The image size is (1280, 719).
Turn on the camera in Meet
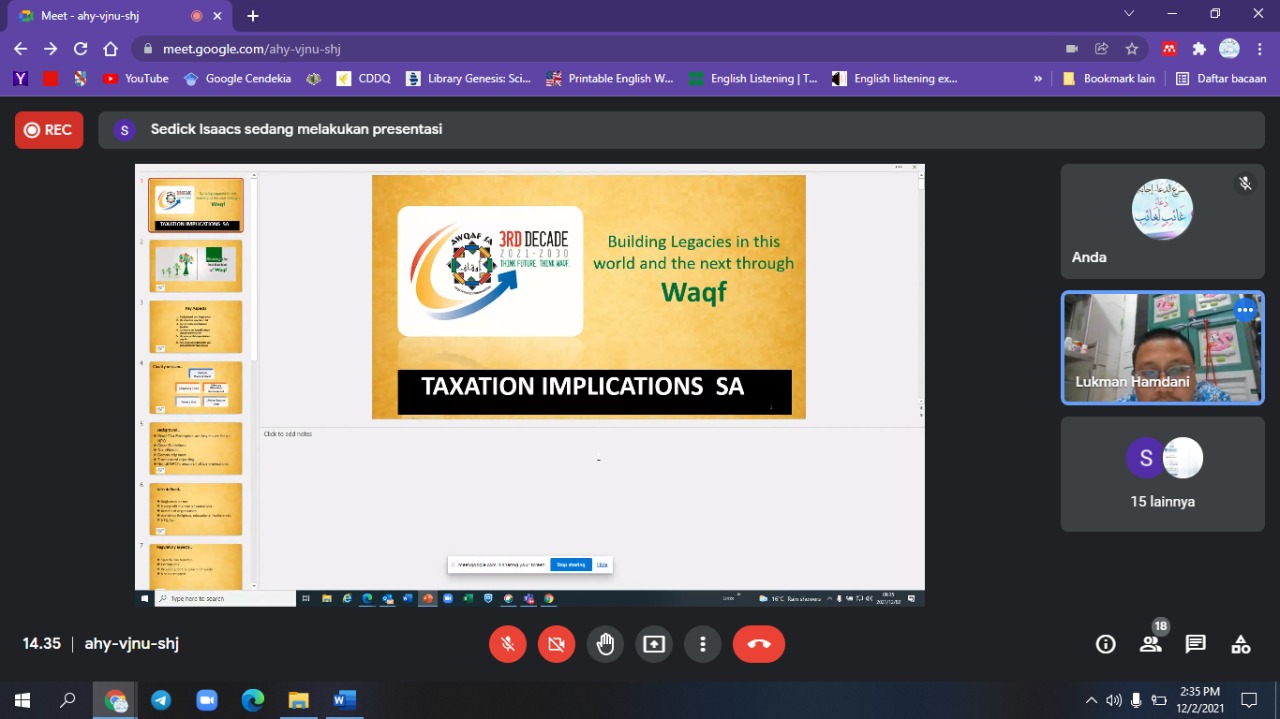(557, 644)
